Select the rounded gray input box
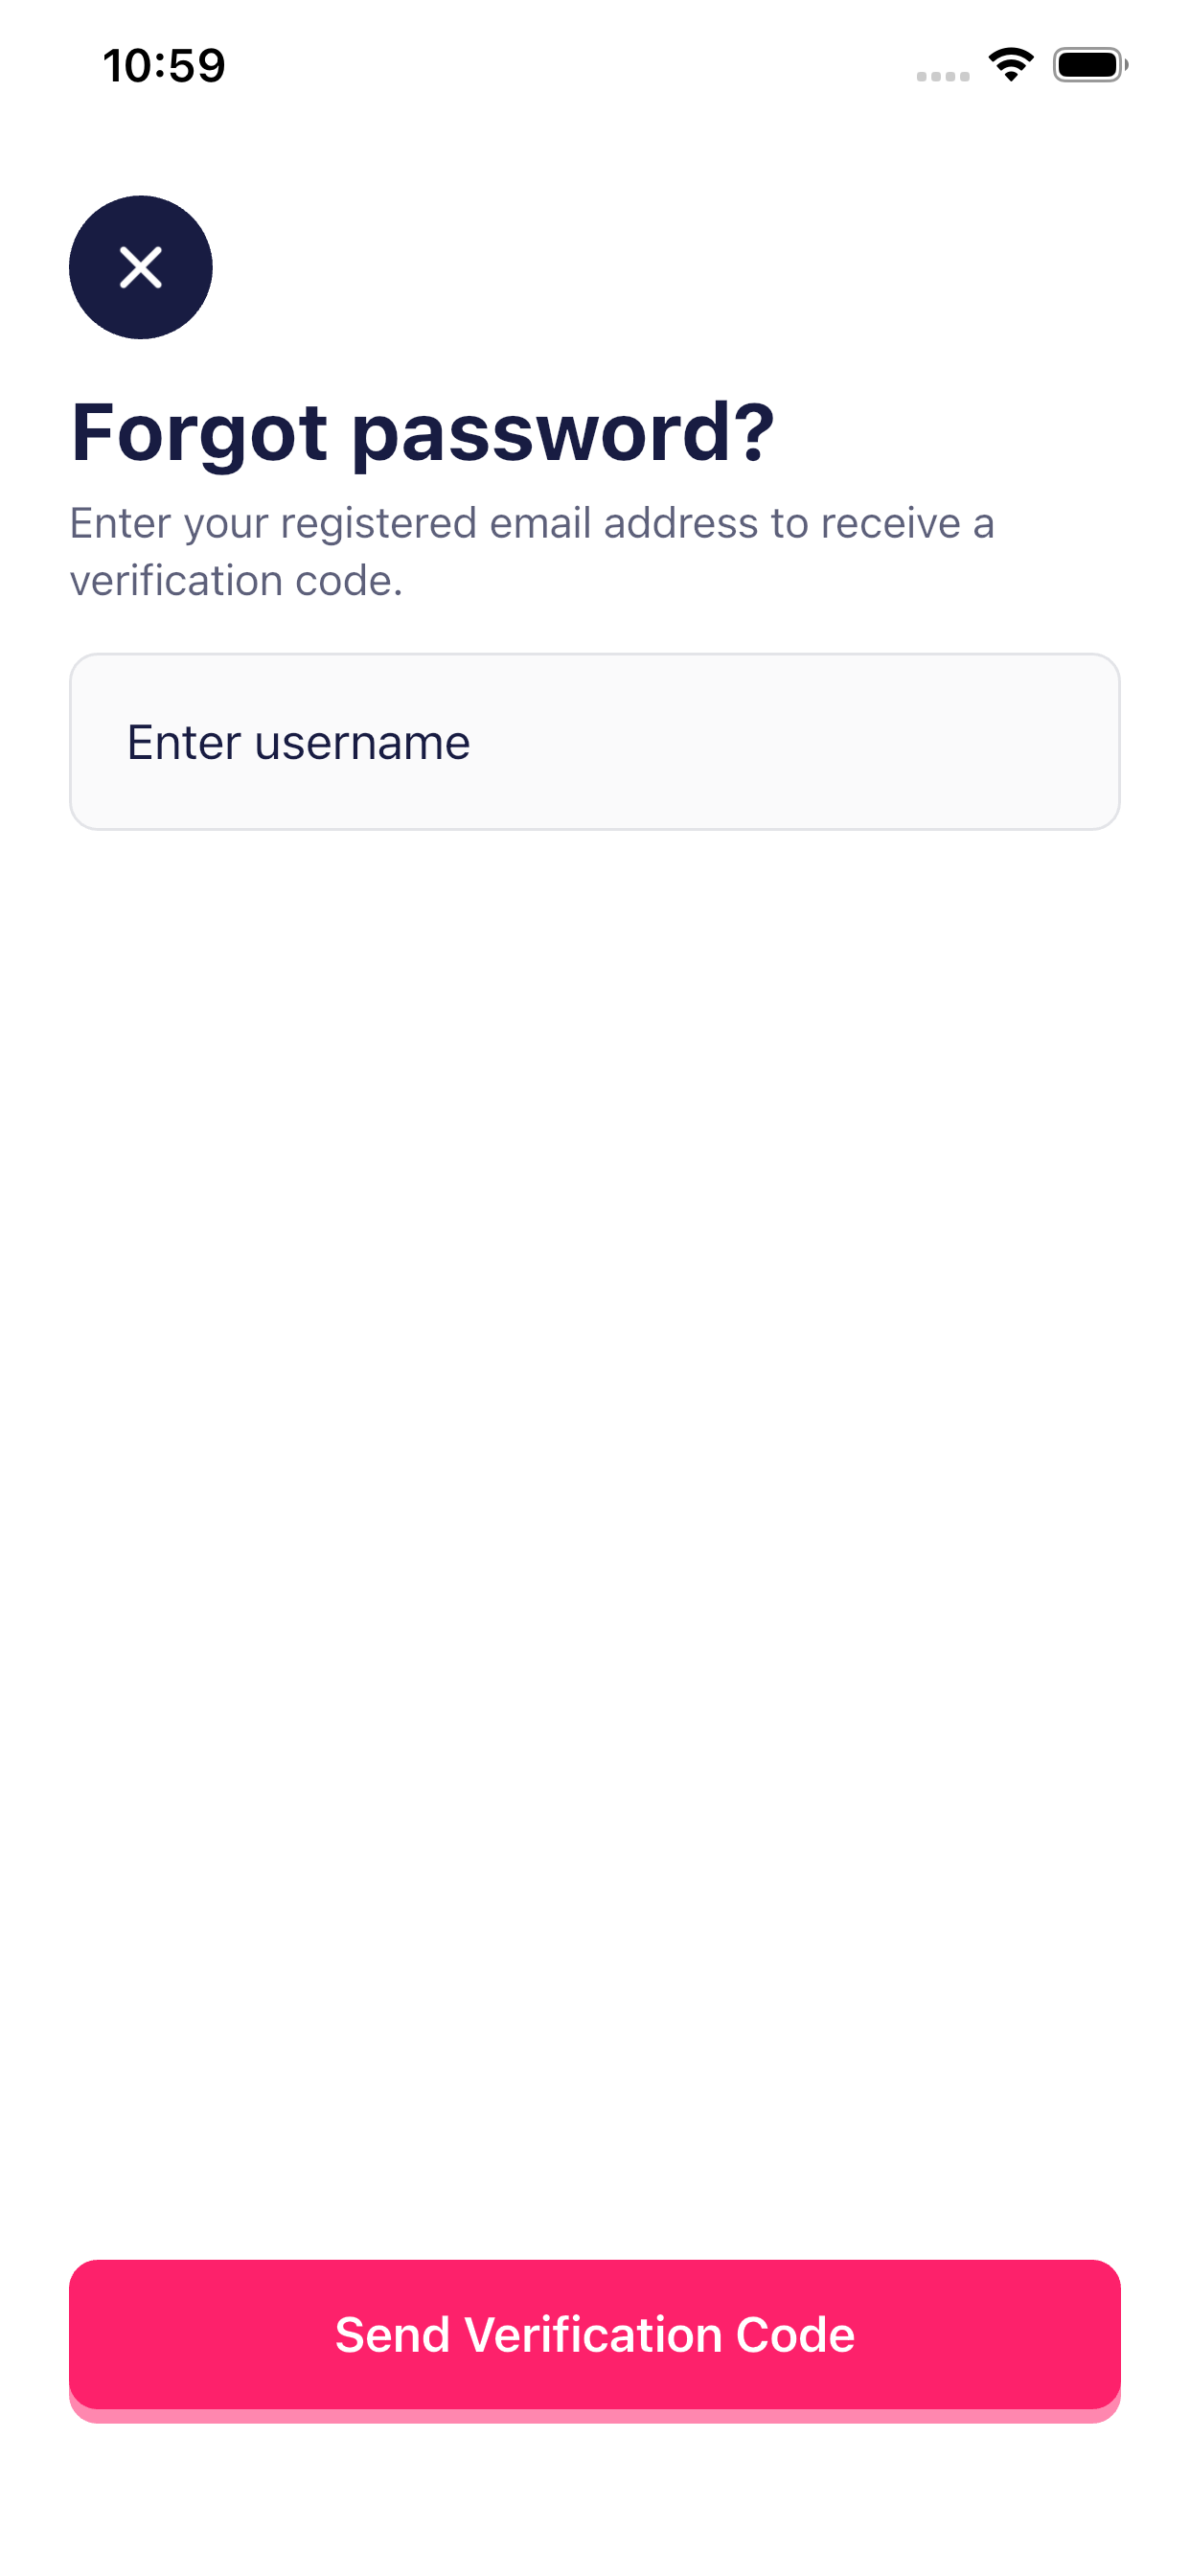1190x2576 pixels. tap(594, 741)
